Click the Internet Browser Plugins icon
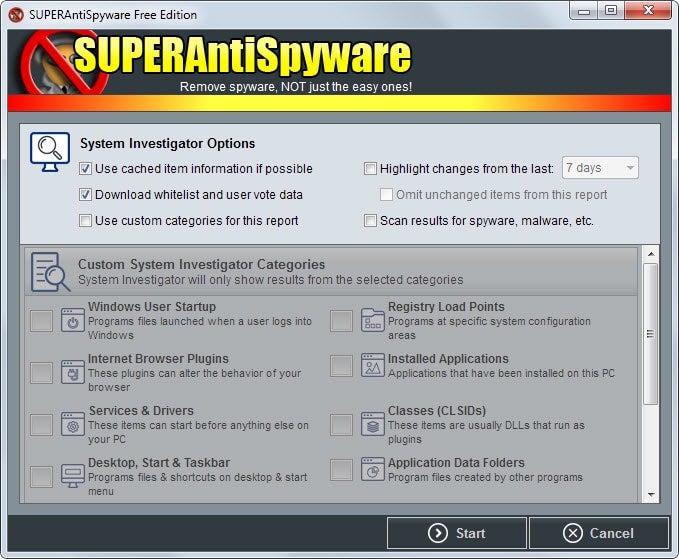This screenshot has height=559, width=679. coord(73,372)
